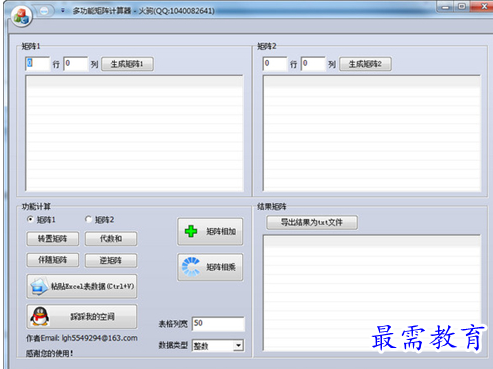Click the green plus matrix addition icon
This screenshot has height=369, width=493.
point(191,231)
